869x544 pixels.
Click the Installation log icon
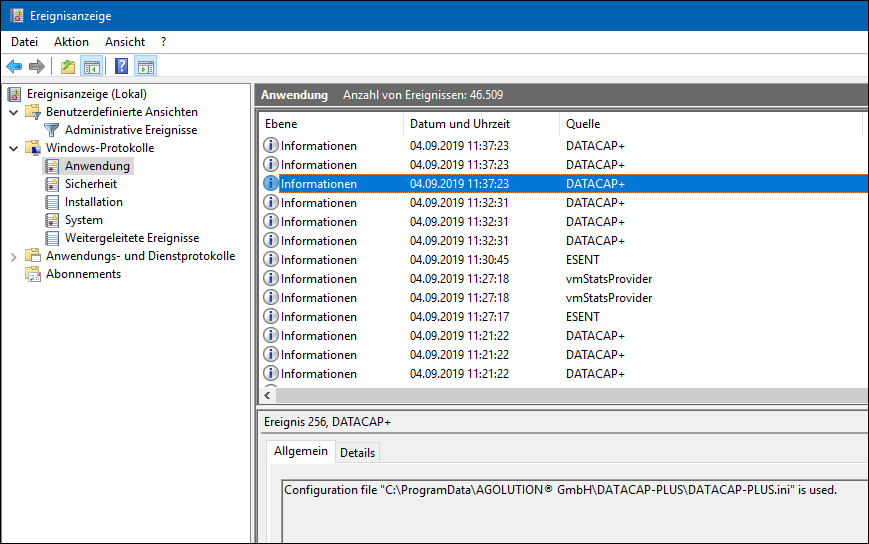(52, 202)
